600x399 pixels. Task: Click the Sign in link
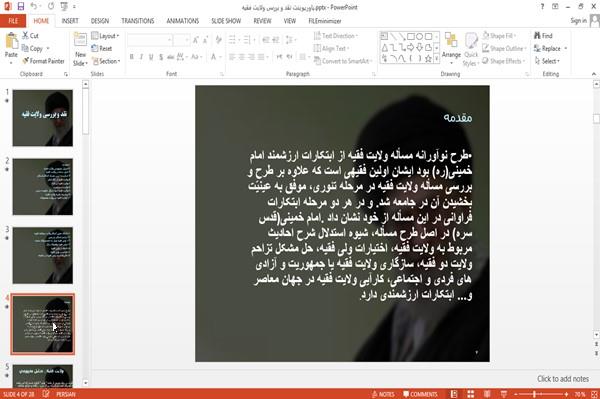[578, 21]
